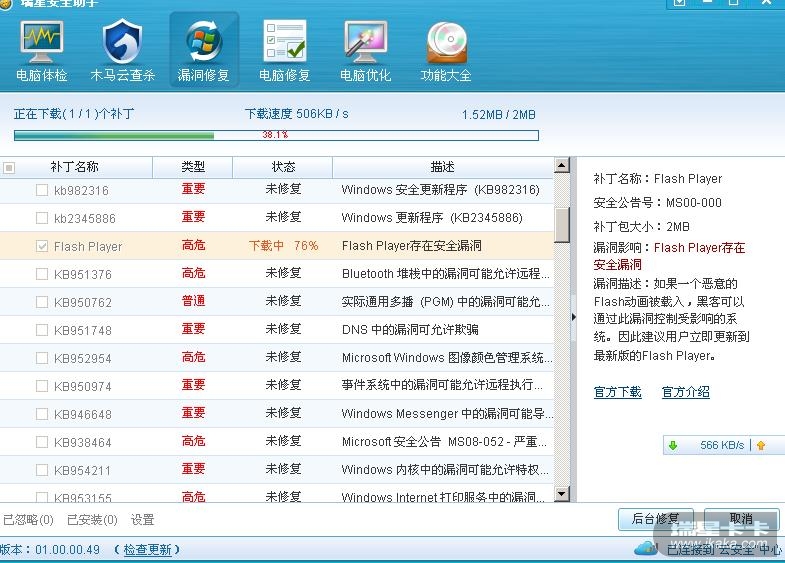Switch to the 电脑修复 tab label
The image size is (785, 563).
[284, 76]
